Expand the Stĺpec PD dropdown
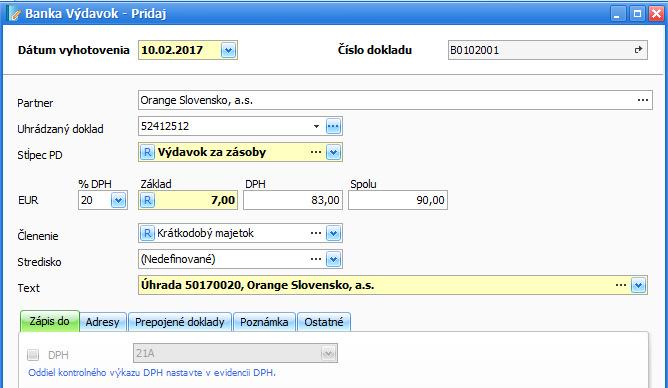Image resolution: width=668 pixels, height=388 pixels. 333,152
